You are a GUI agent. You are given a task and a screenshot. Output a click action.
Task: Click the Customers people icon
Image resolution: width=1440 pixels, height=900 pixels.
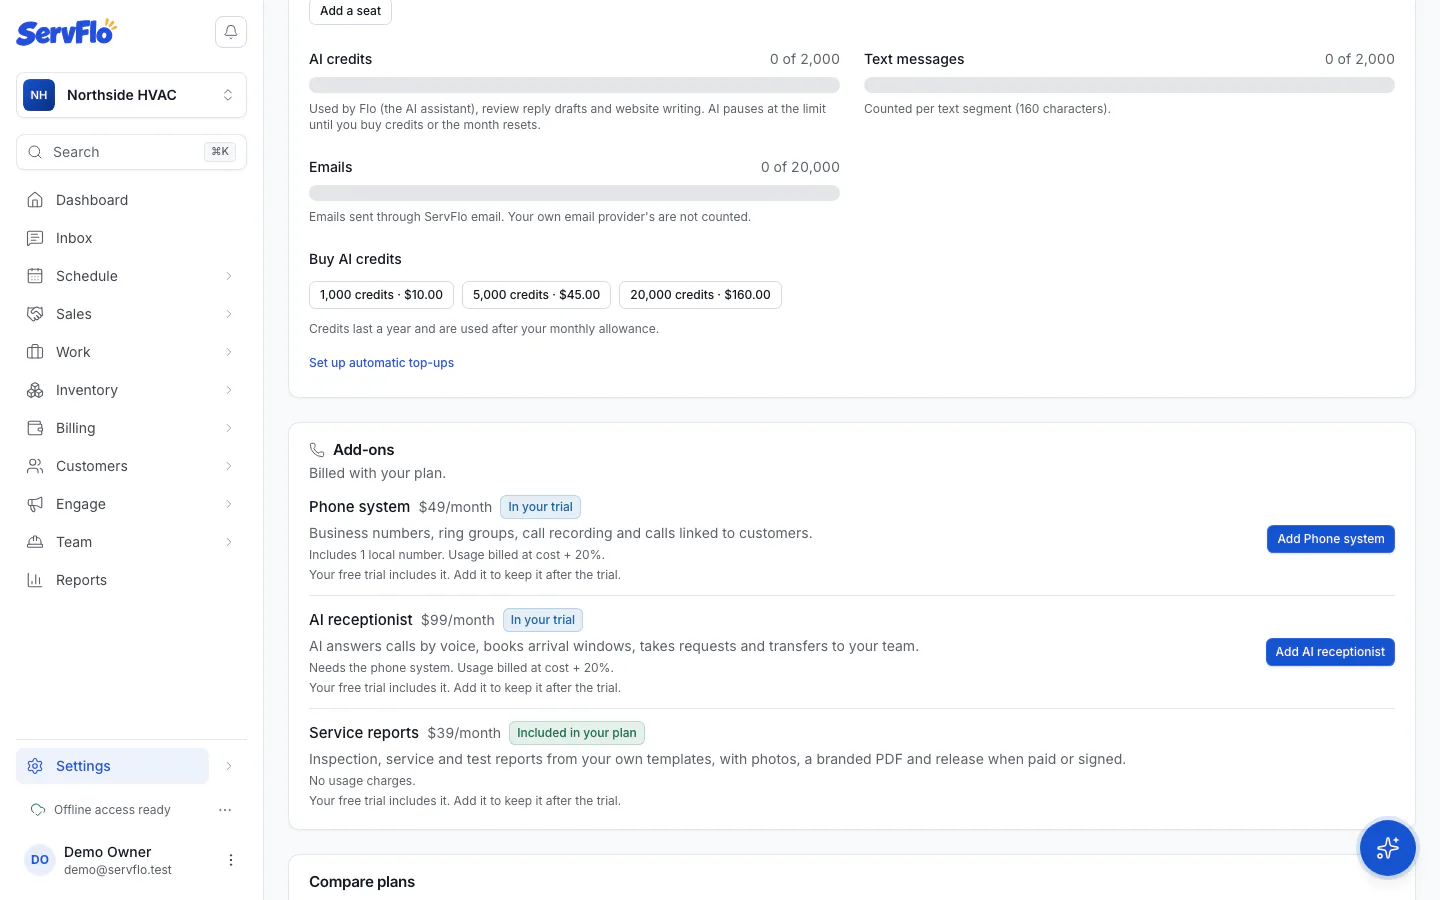pos(35,466)
